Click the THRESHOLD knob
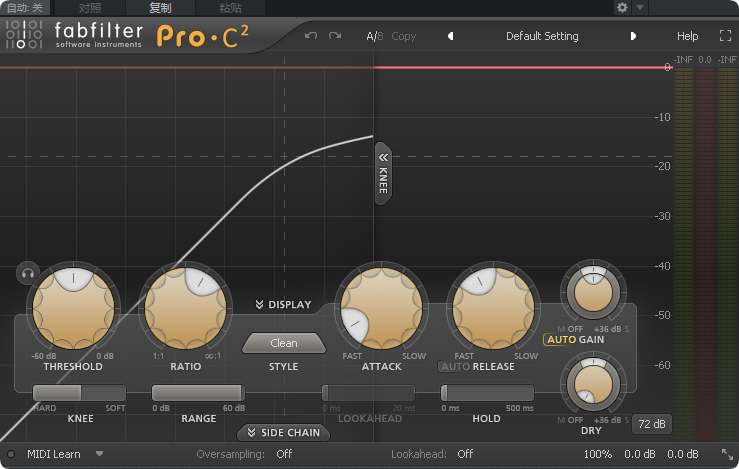Screen dimensions: 739x469 point(74,308)
